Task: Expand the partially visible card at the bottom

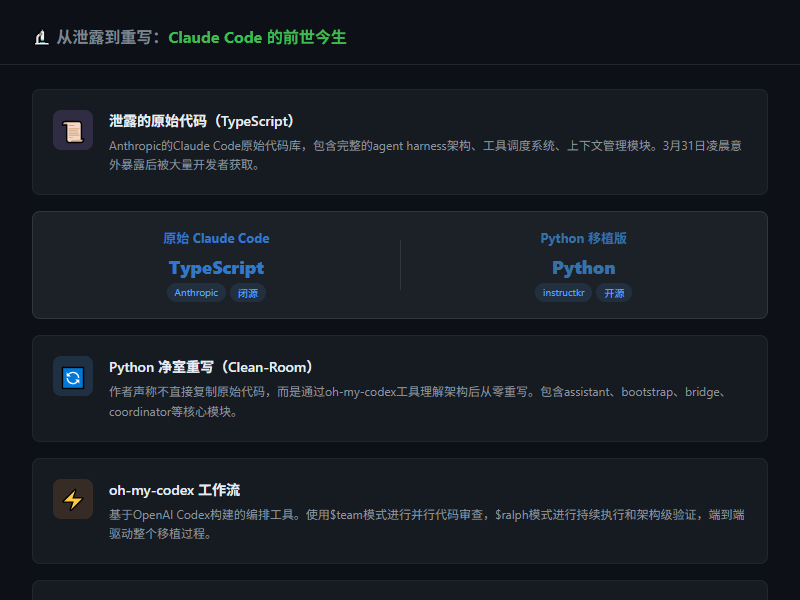Action: [400, 593]
